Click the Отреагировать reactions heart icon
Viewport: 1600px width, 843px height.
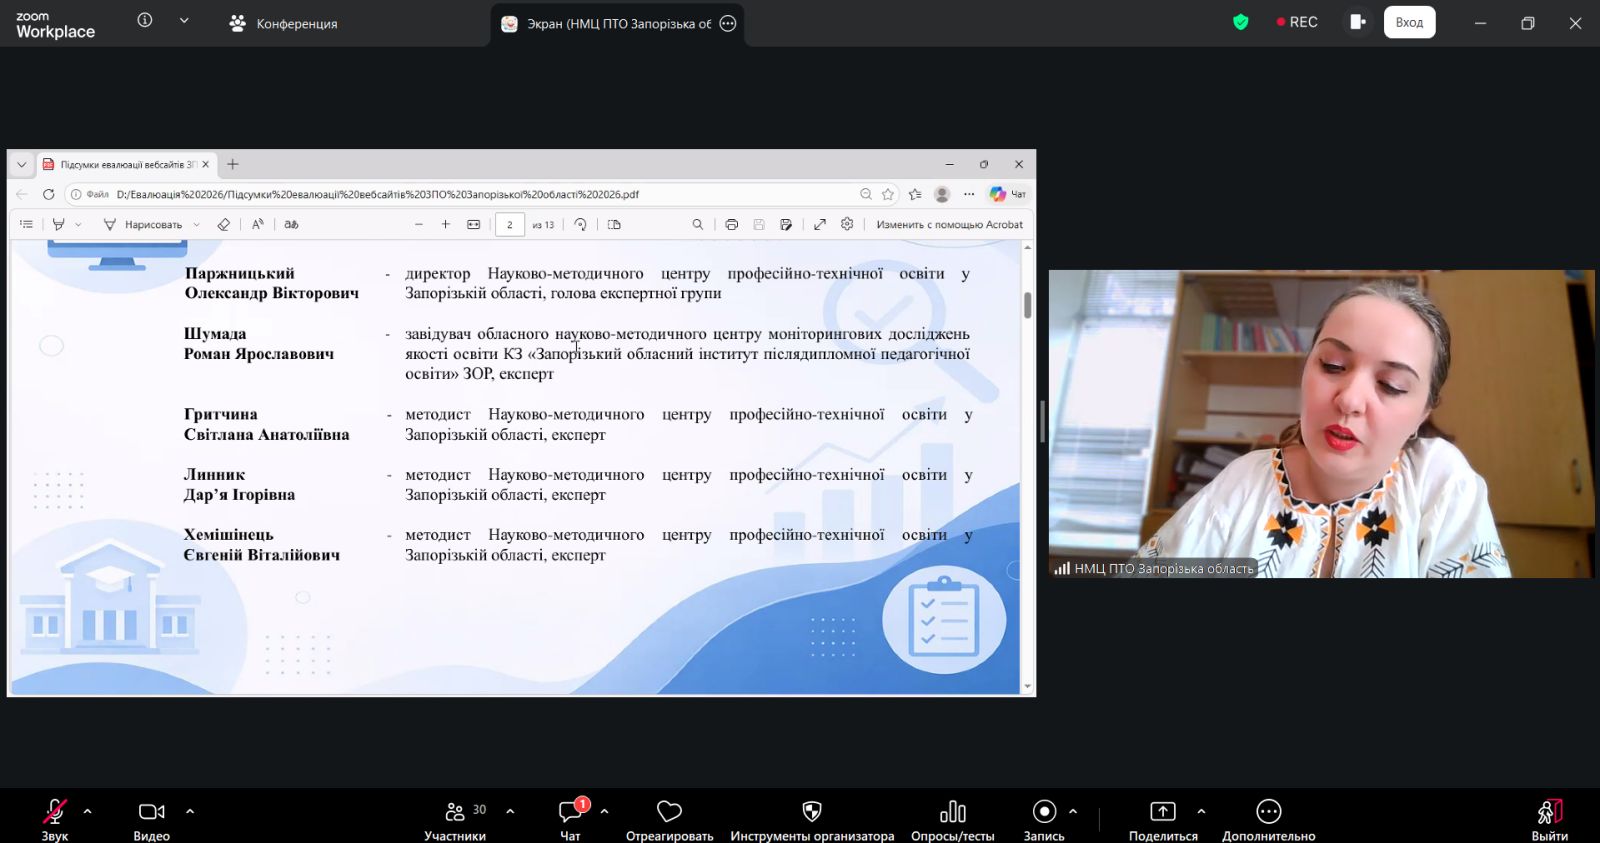point(669,812)
